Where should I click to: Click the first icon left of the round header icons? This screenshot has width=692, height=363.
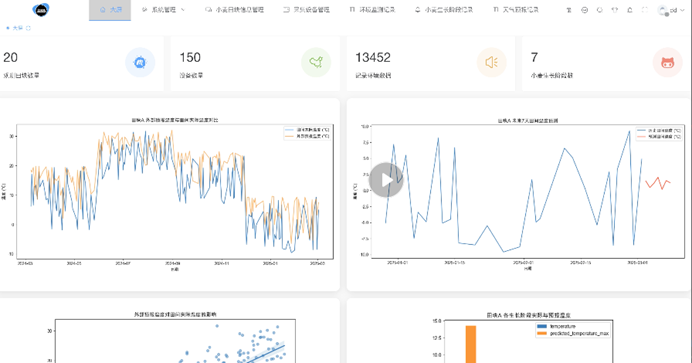click(x=569, y=10)
